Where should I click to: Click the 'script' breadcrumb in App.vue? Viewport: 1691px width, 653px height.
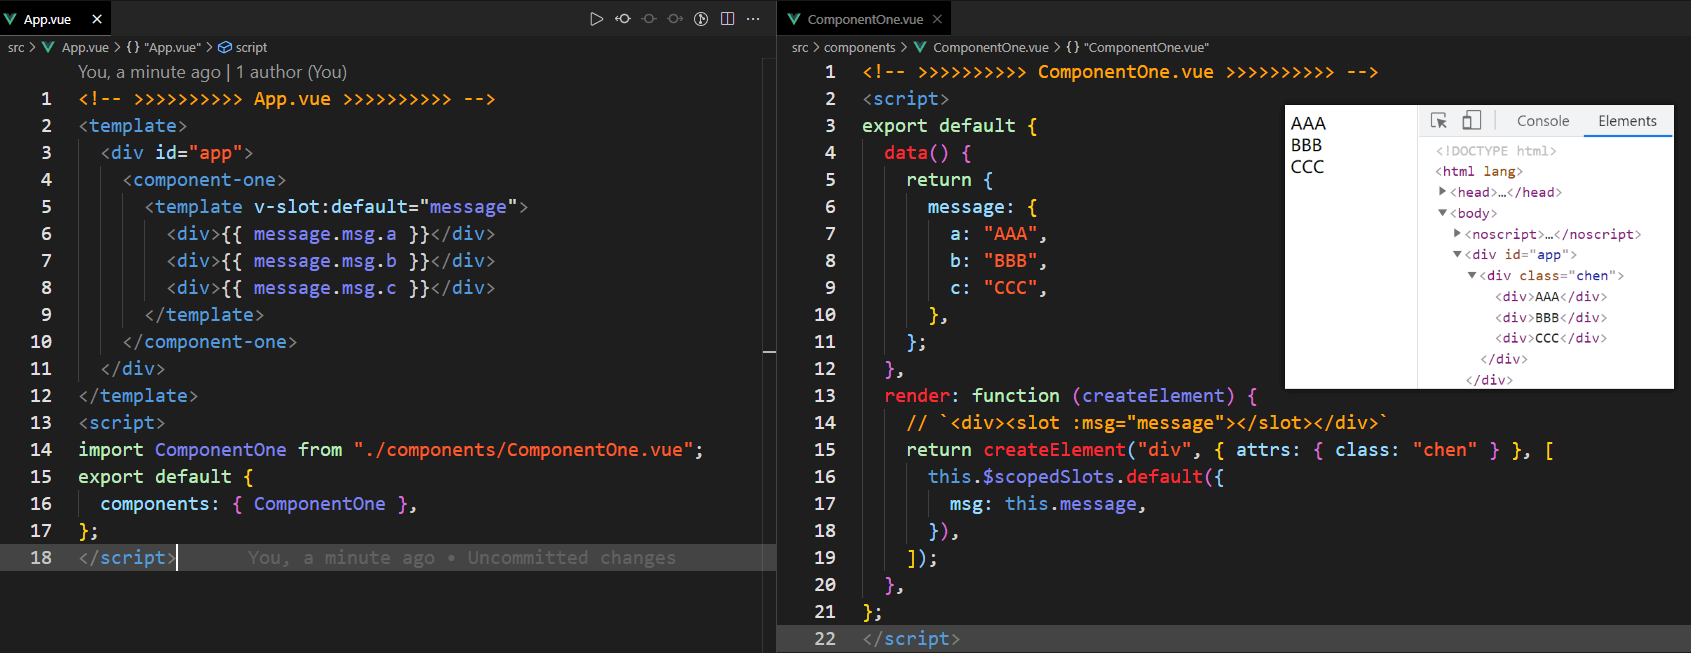click(251, 47)
